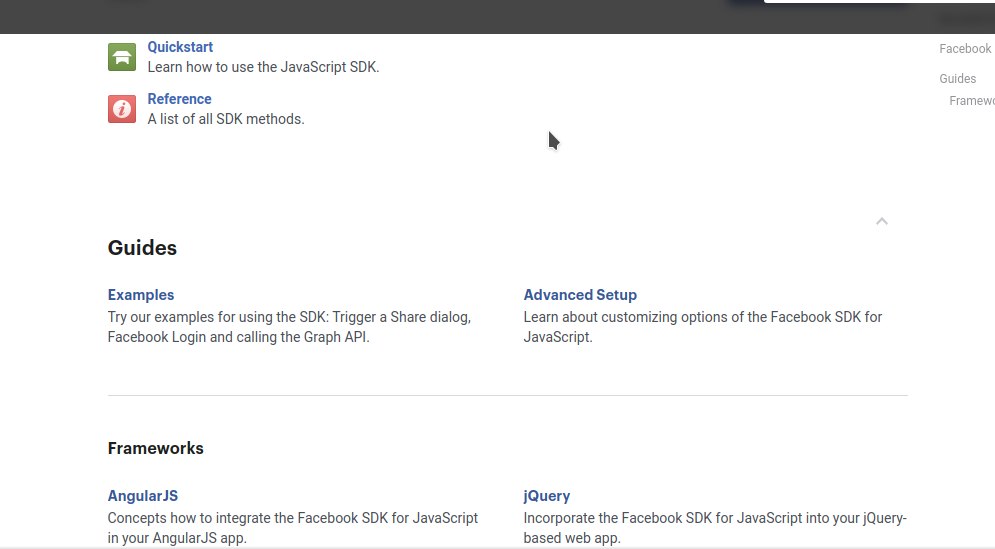The image size is (995, 549).
Task: Click the Frameworks section heading
Action: pyautogui.click(x=155, y=448)
